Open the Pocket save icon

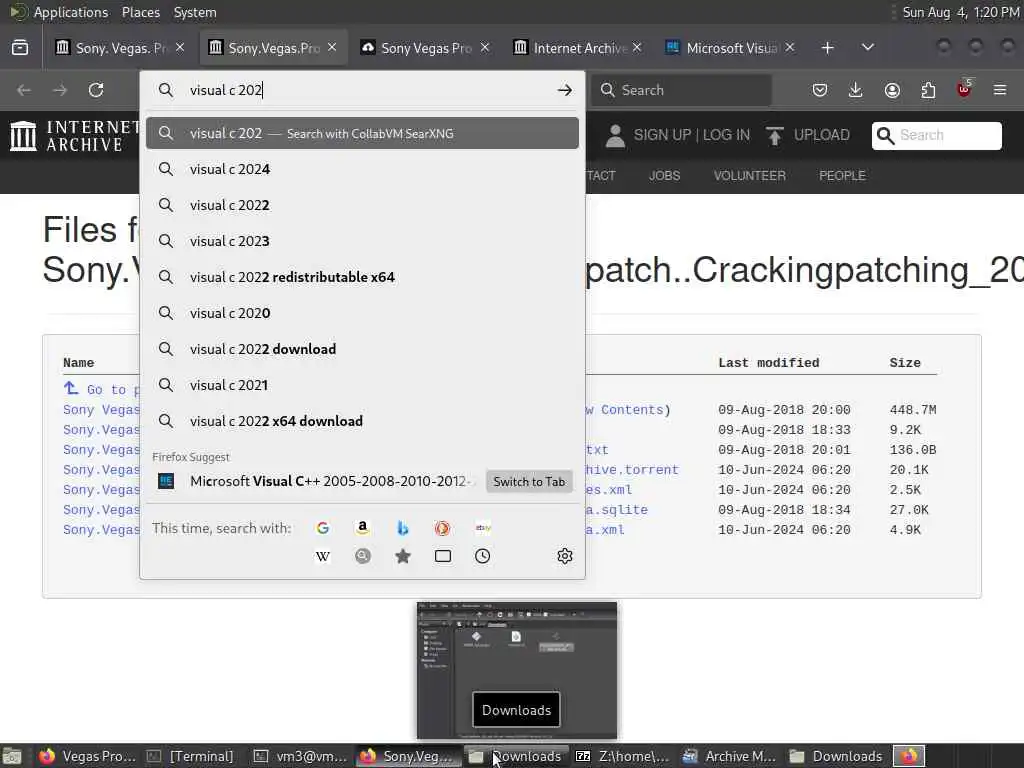(820, 90)
